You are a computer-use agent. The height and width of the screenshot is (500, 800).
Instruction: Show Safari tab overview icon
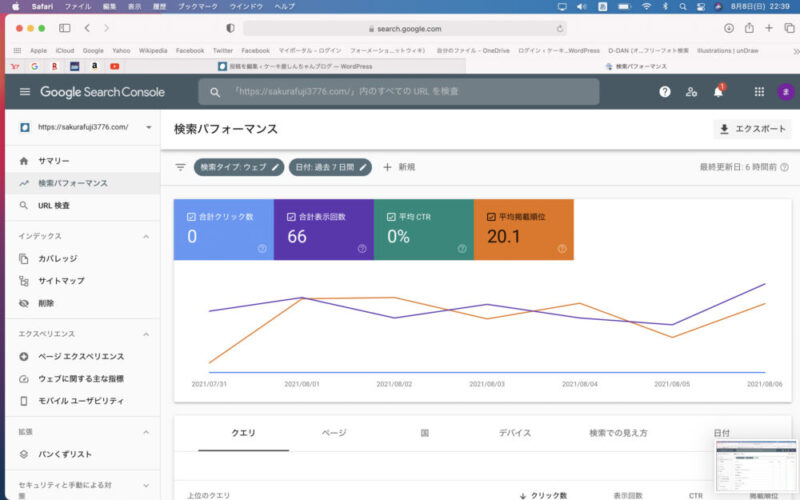(789, 28)
